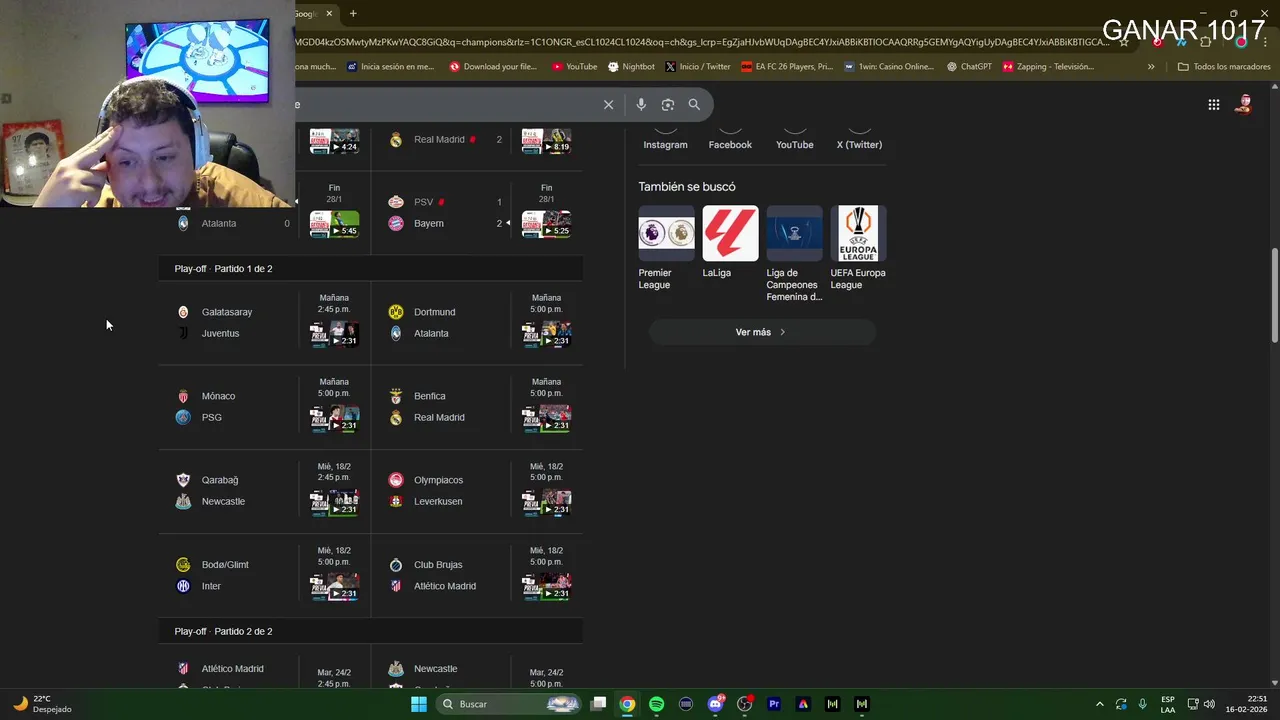
Task: Expand Ver más related searches
Action: tap(762, 332)
